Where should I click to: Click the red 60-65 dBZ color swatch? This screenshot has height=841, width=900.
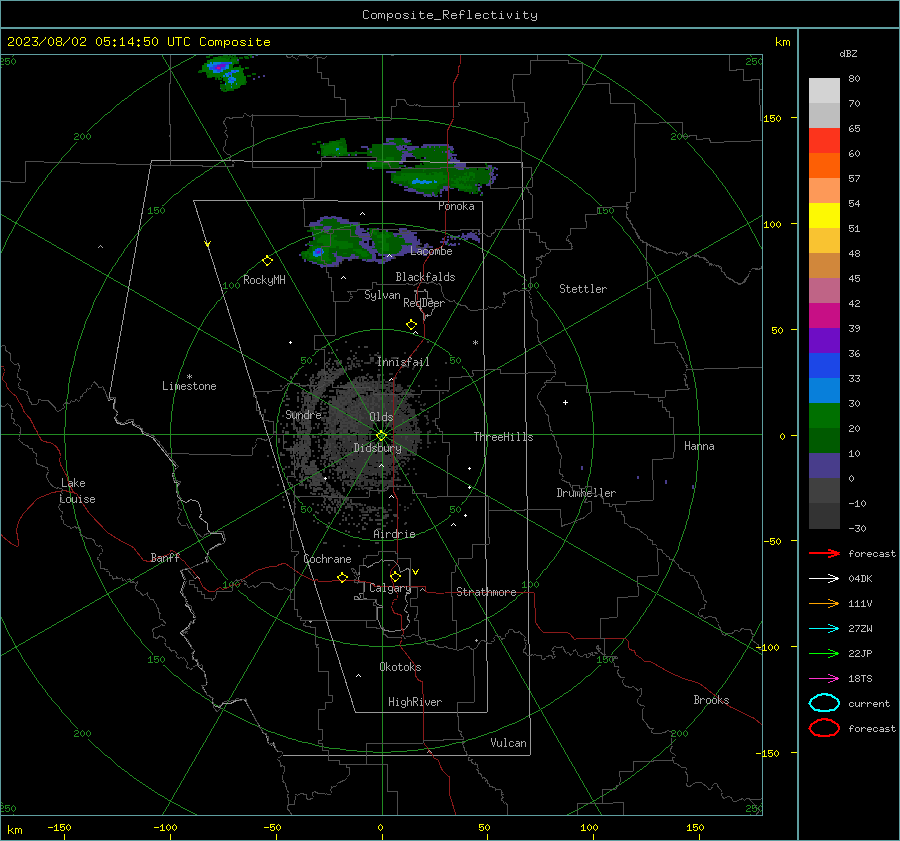[x=824, y=140]
